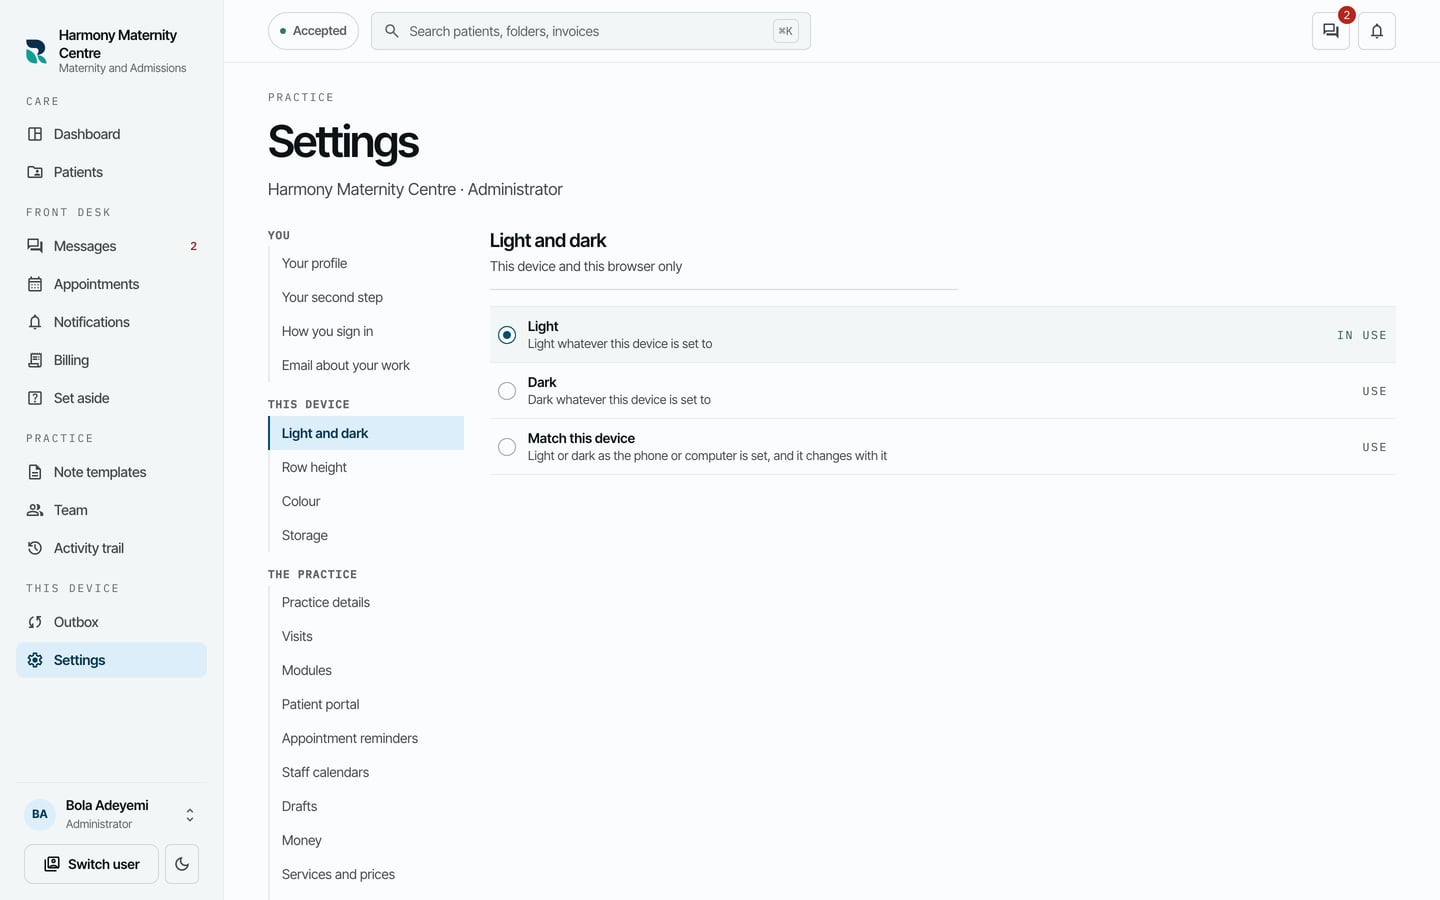Screen dimensions: 1440x900
Task: Click the Switch user button
Action: click(x=91, y=864)
